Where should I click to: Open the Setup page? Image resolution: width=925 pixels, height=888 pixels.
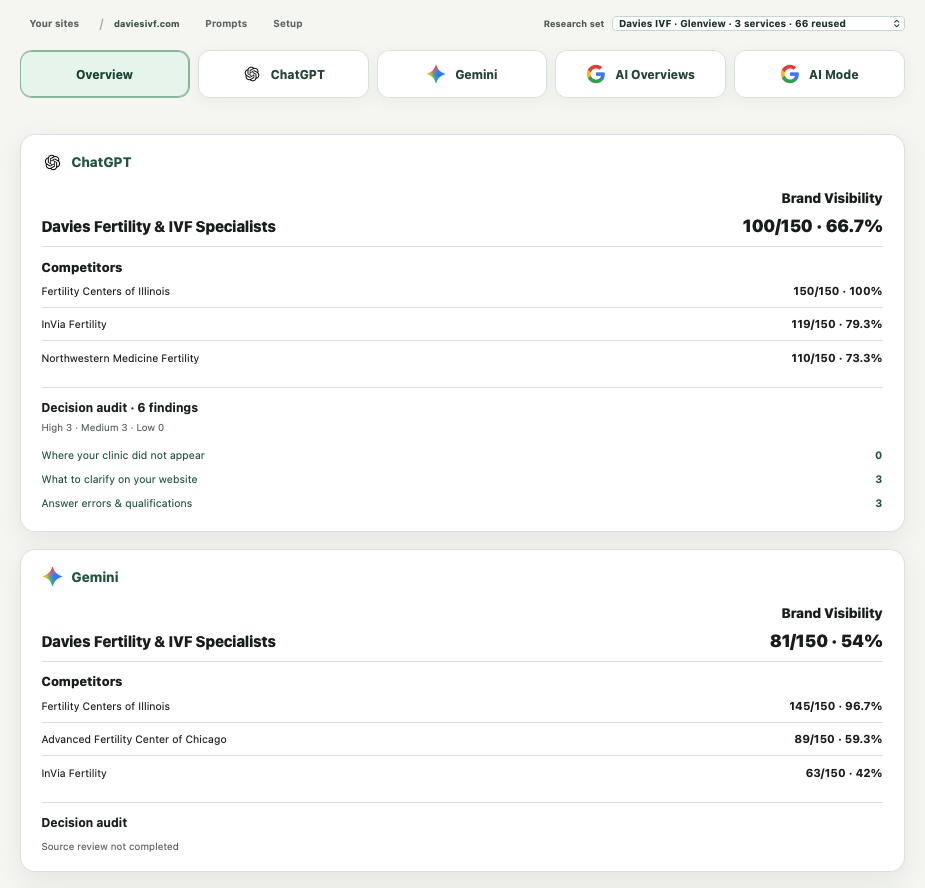[x=287, y=24]
